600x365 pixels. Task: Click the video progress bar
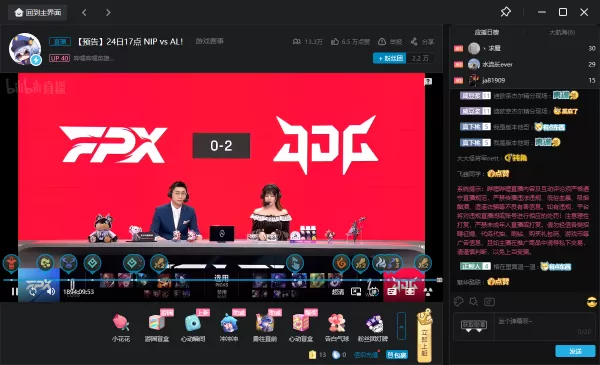point(222,280)
